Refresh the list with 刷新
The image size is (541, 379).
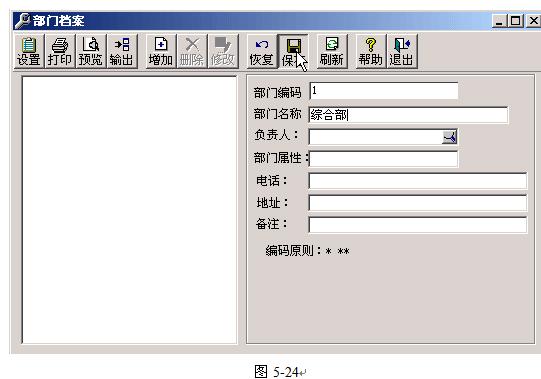point(332,51)
